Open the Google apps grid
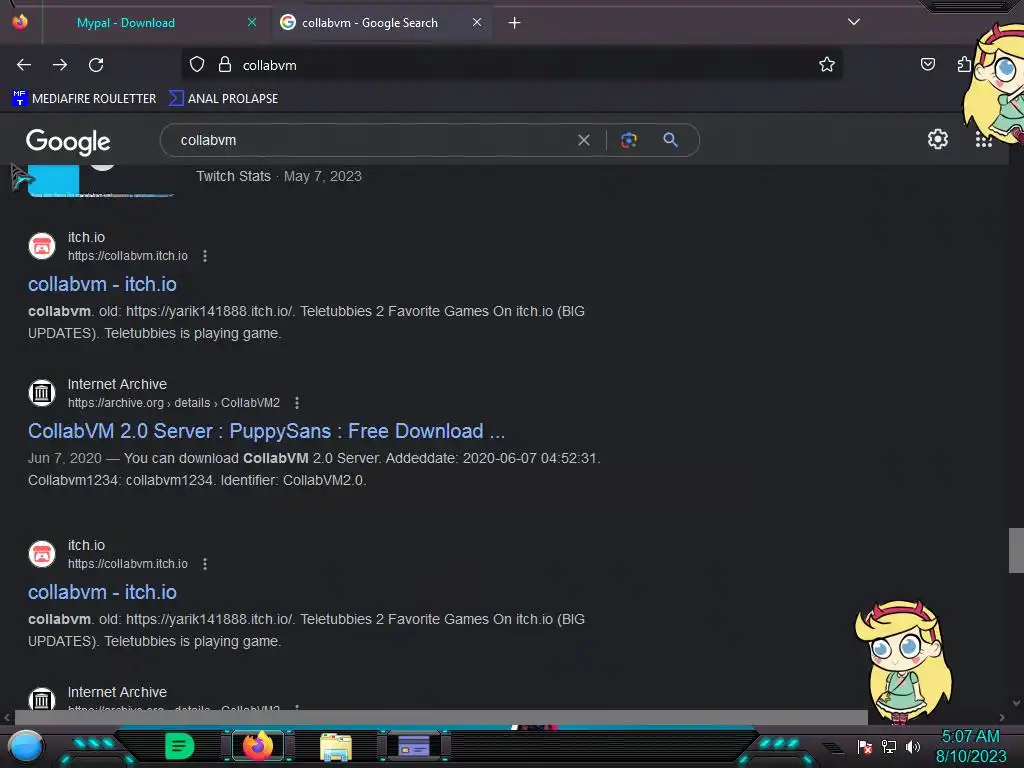The image size is (1024, 768). [984, 139]
